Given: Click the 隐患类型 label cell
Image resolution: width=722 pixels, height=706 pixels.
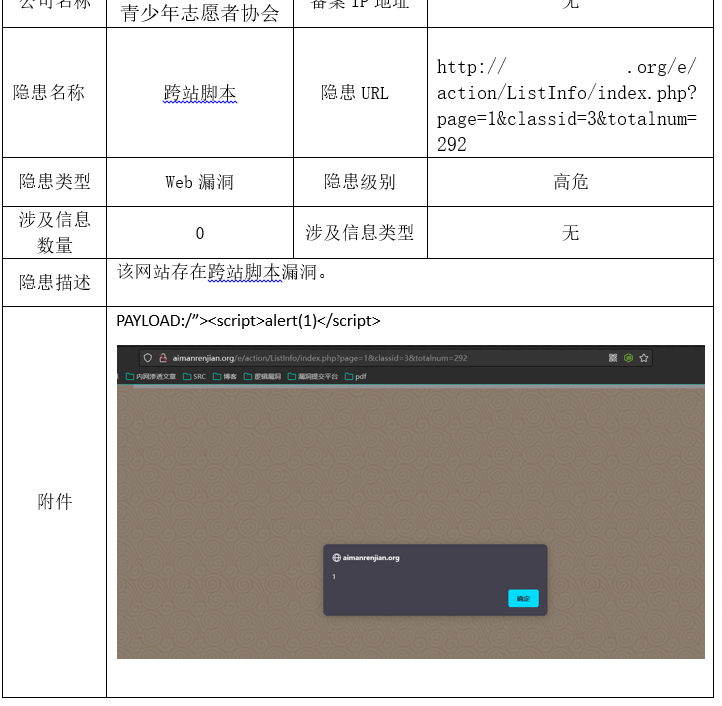Looking at the screenshot, I should pos(55,182).
